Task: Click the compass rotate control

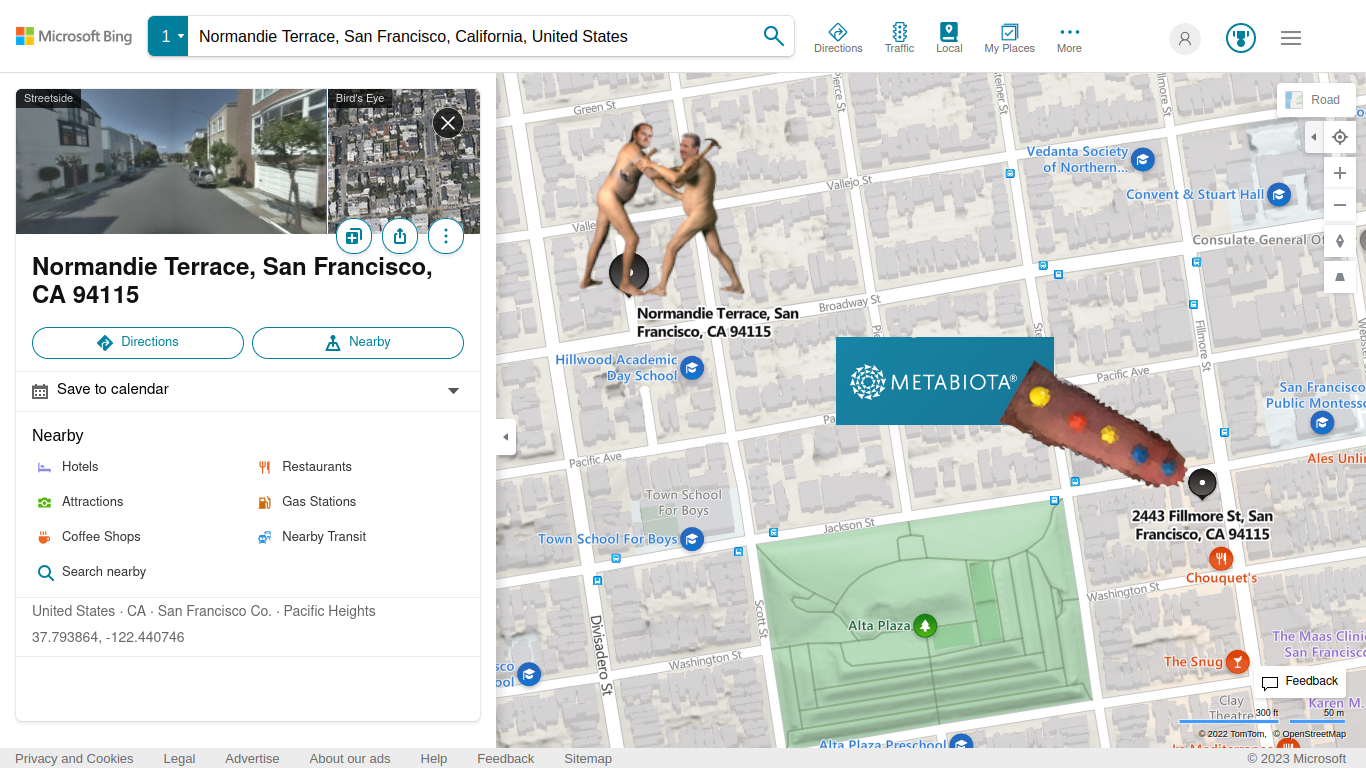Action: [x=1340, y=241]
